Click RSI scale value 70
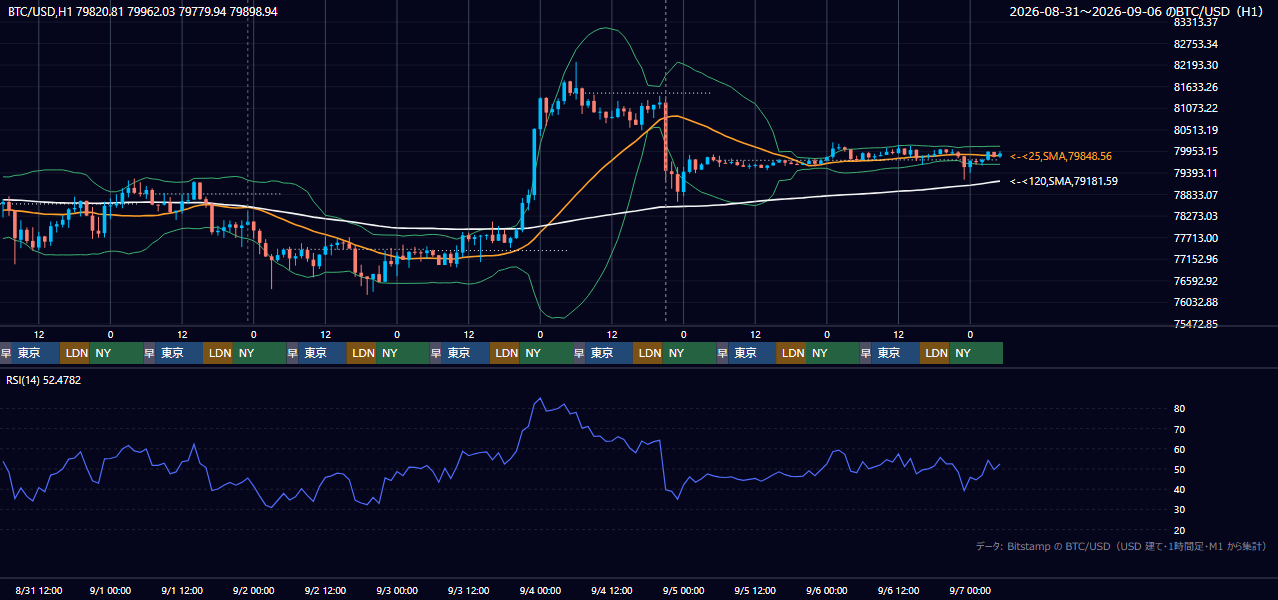Screen dimensions: 1278x600 (1180, 429)
